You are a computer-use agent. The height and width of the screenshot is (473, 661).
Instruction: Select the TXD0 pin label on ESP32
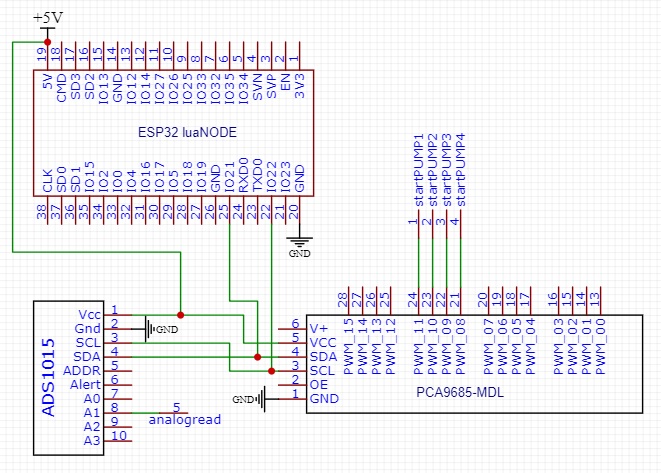tap(258, 175)
